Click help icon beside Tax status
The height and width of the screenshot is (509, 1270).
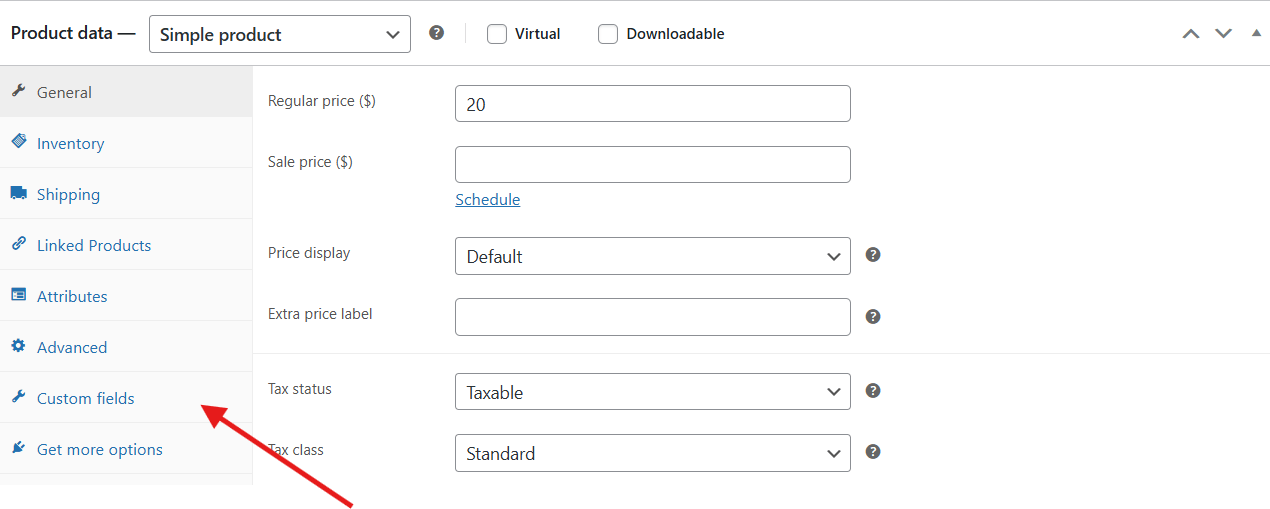[873, 391]
